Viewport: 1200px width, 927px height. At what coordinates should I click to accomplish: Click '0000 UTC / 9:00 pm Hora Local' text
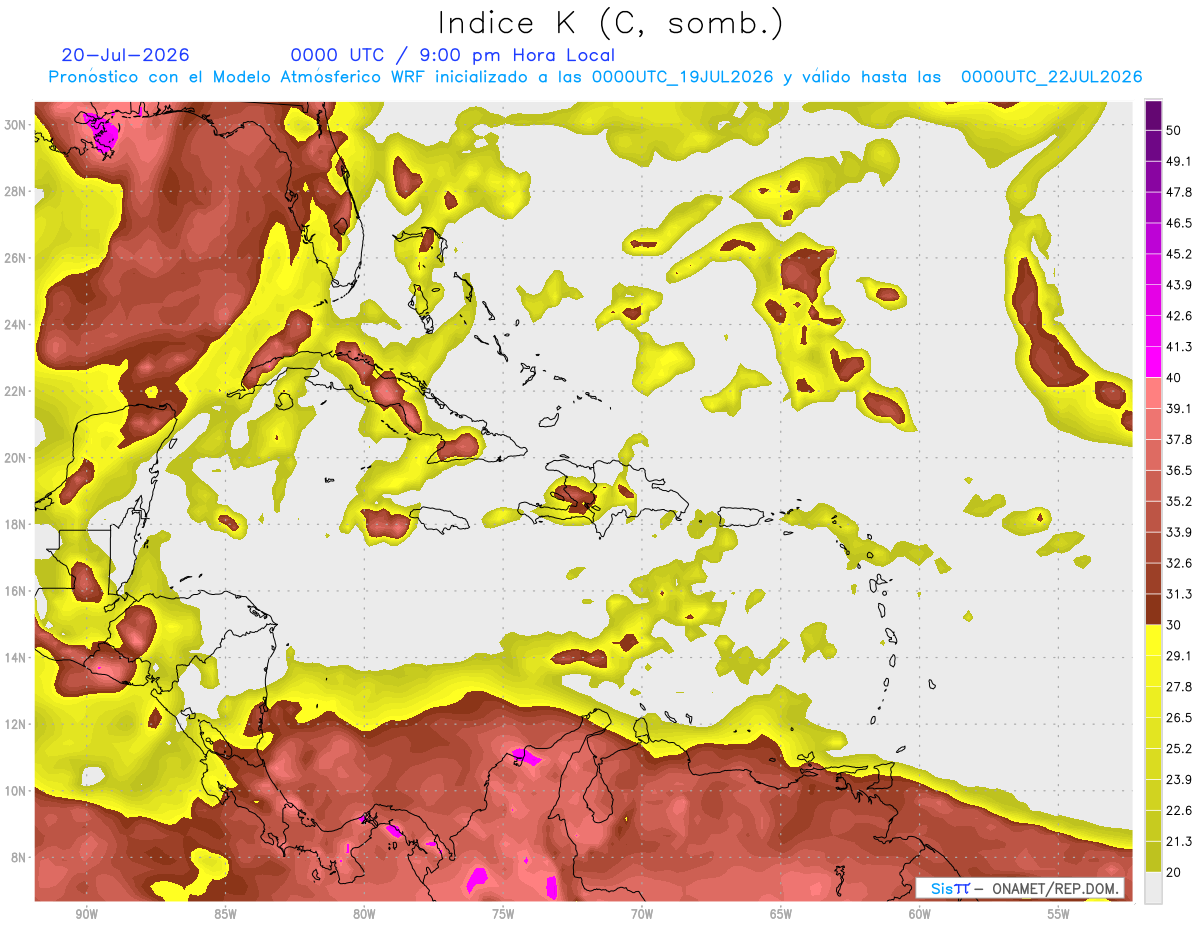tap(452, 55)
